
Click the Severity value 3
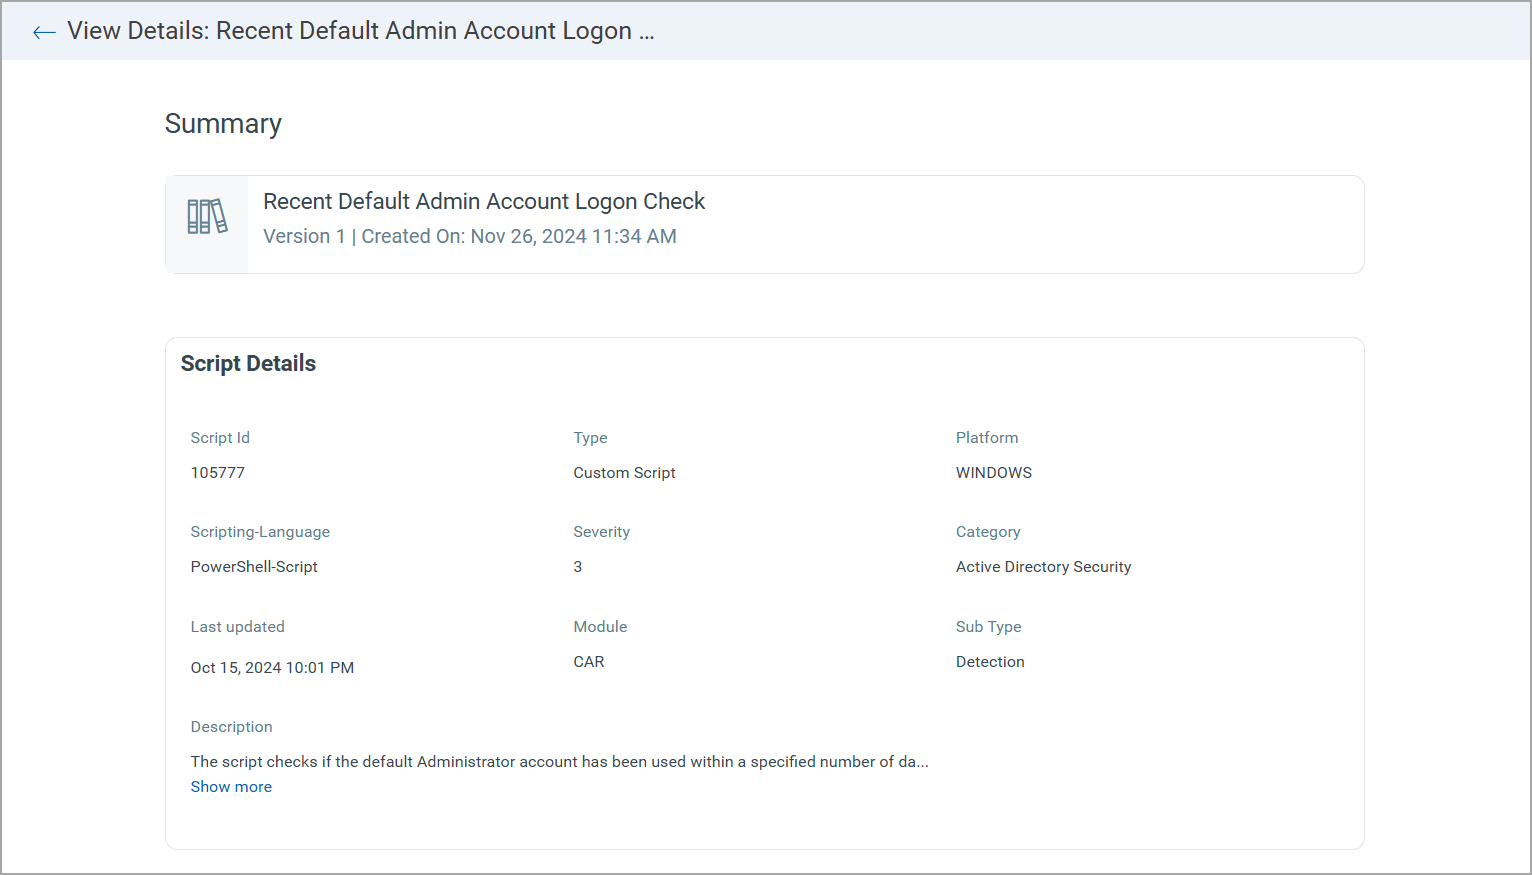click(578, 567)
